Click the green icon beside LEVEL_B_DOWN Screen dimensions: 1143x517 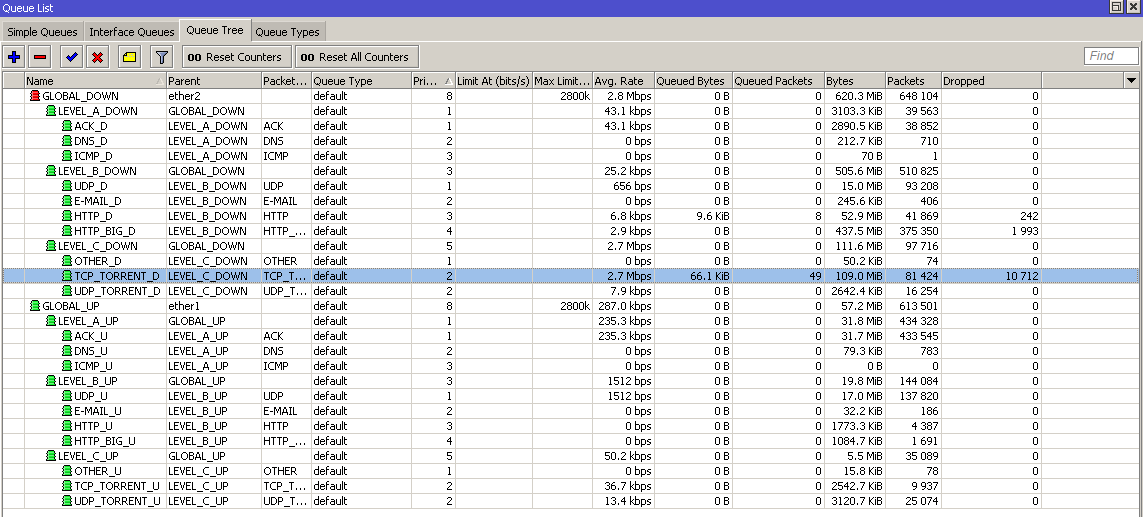[50, 171]
